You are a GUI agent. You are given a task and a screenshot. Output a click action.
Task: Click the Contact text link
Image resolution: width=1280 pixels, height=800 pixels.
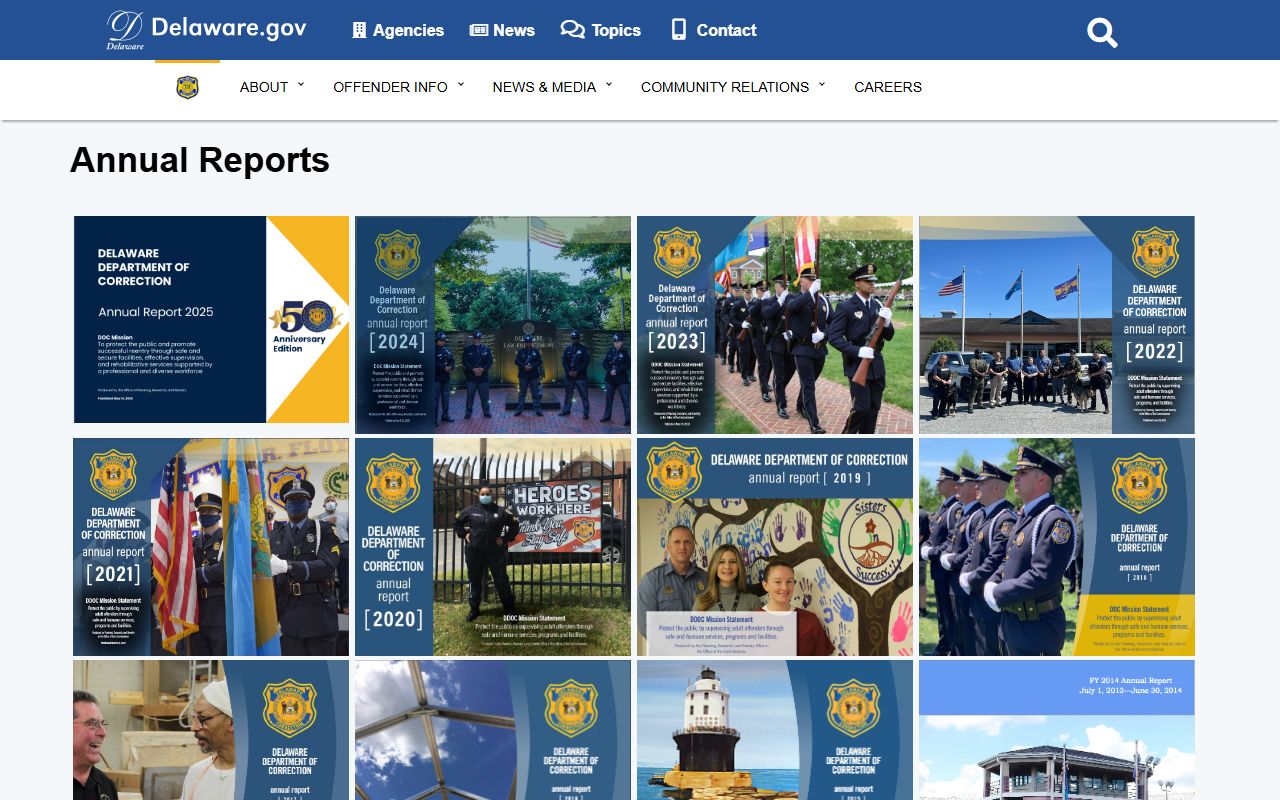click(726, 30)
